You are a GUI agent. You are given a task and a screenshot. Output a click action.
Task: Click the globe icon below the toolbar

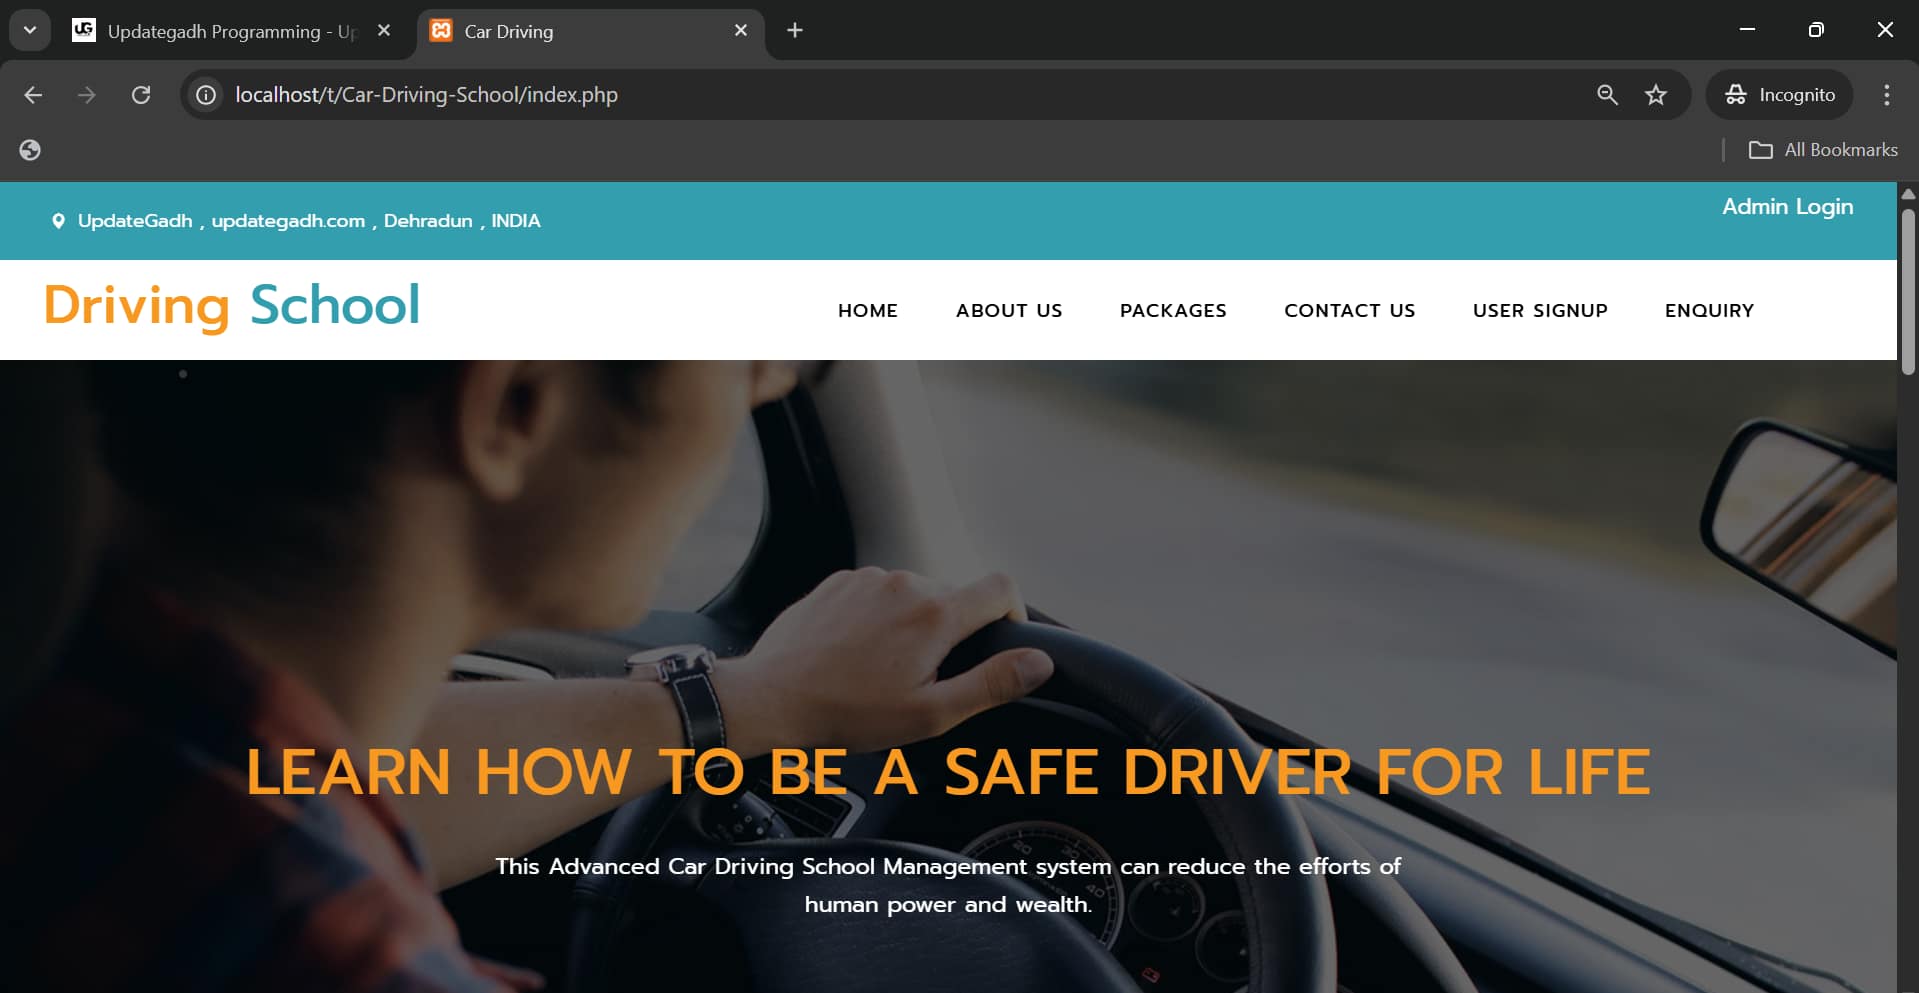coord(29,150)
